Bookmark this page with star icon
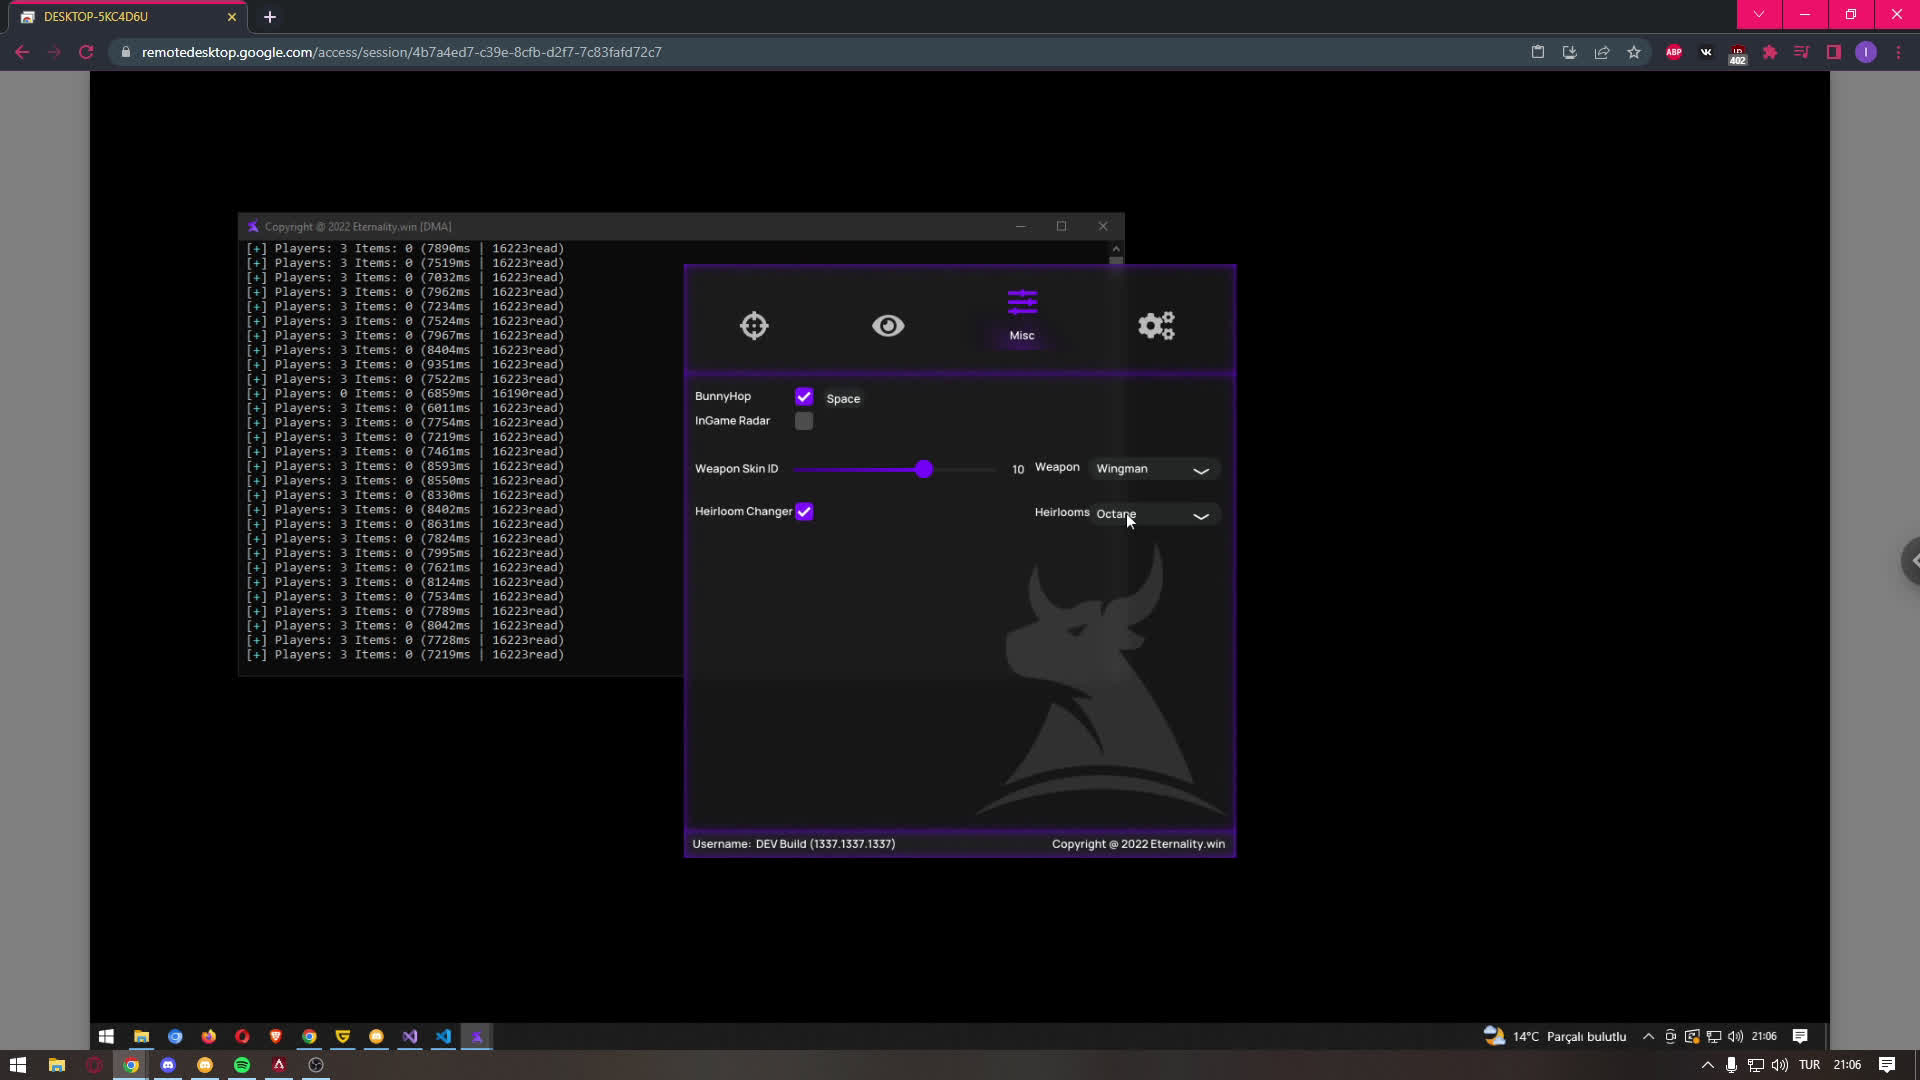The image size is (1920, 1080). click(1634, 52)
